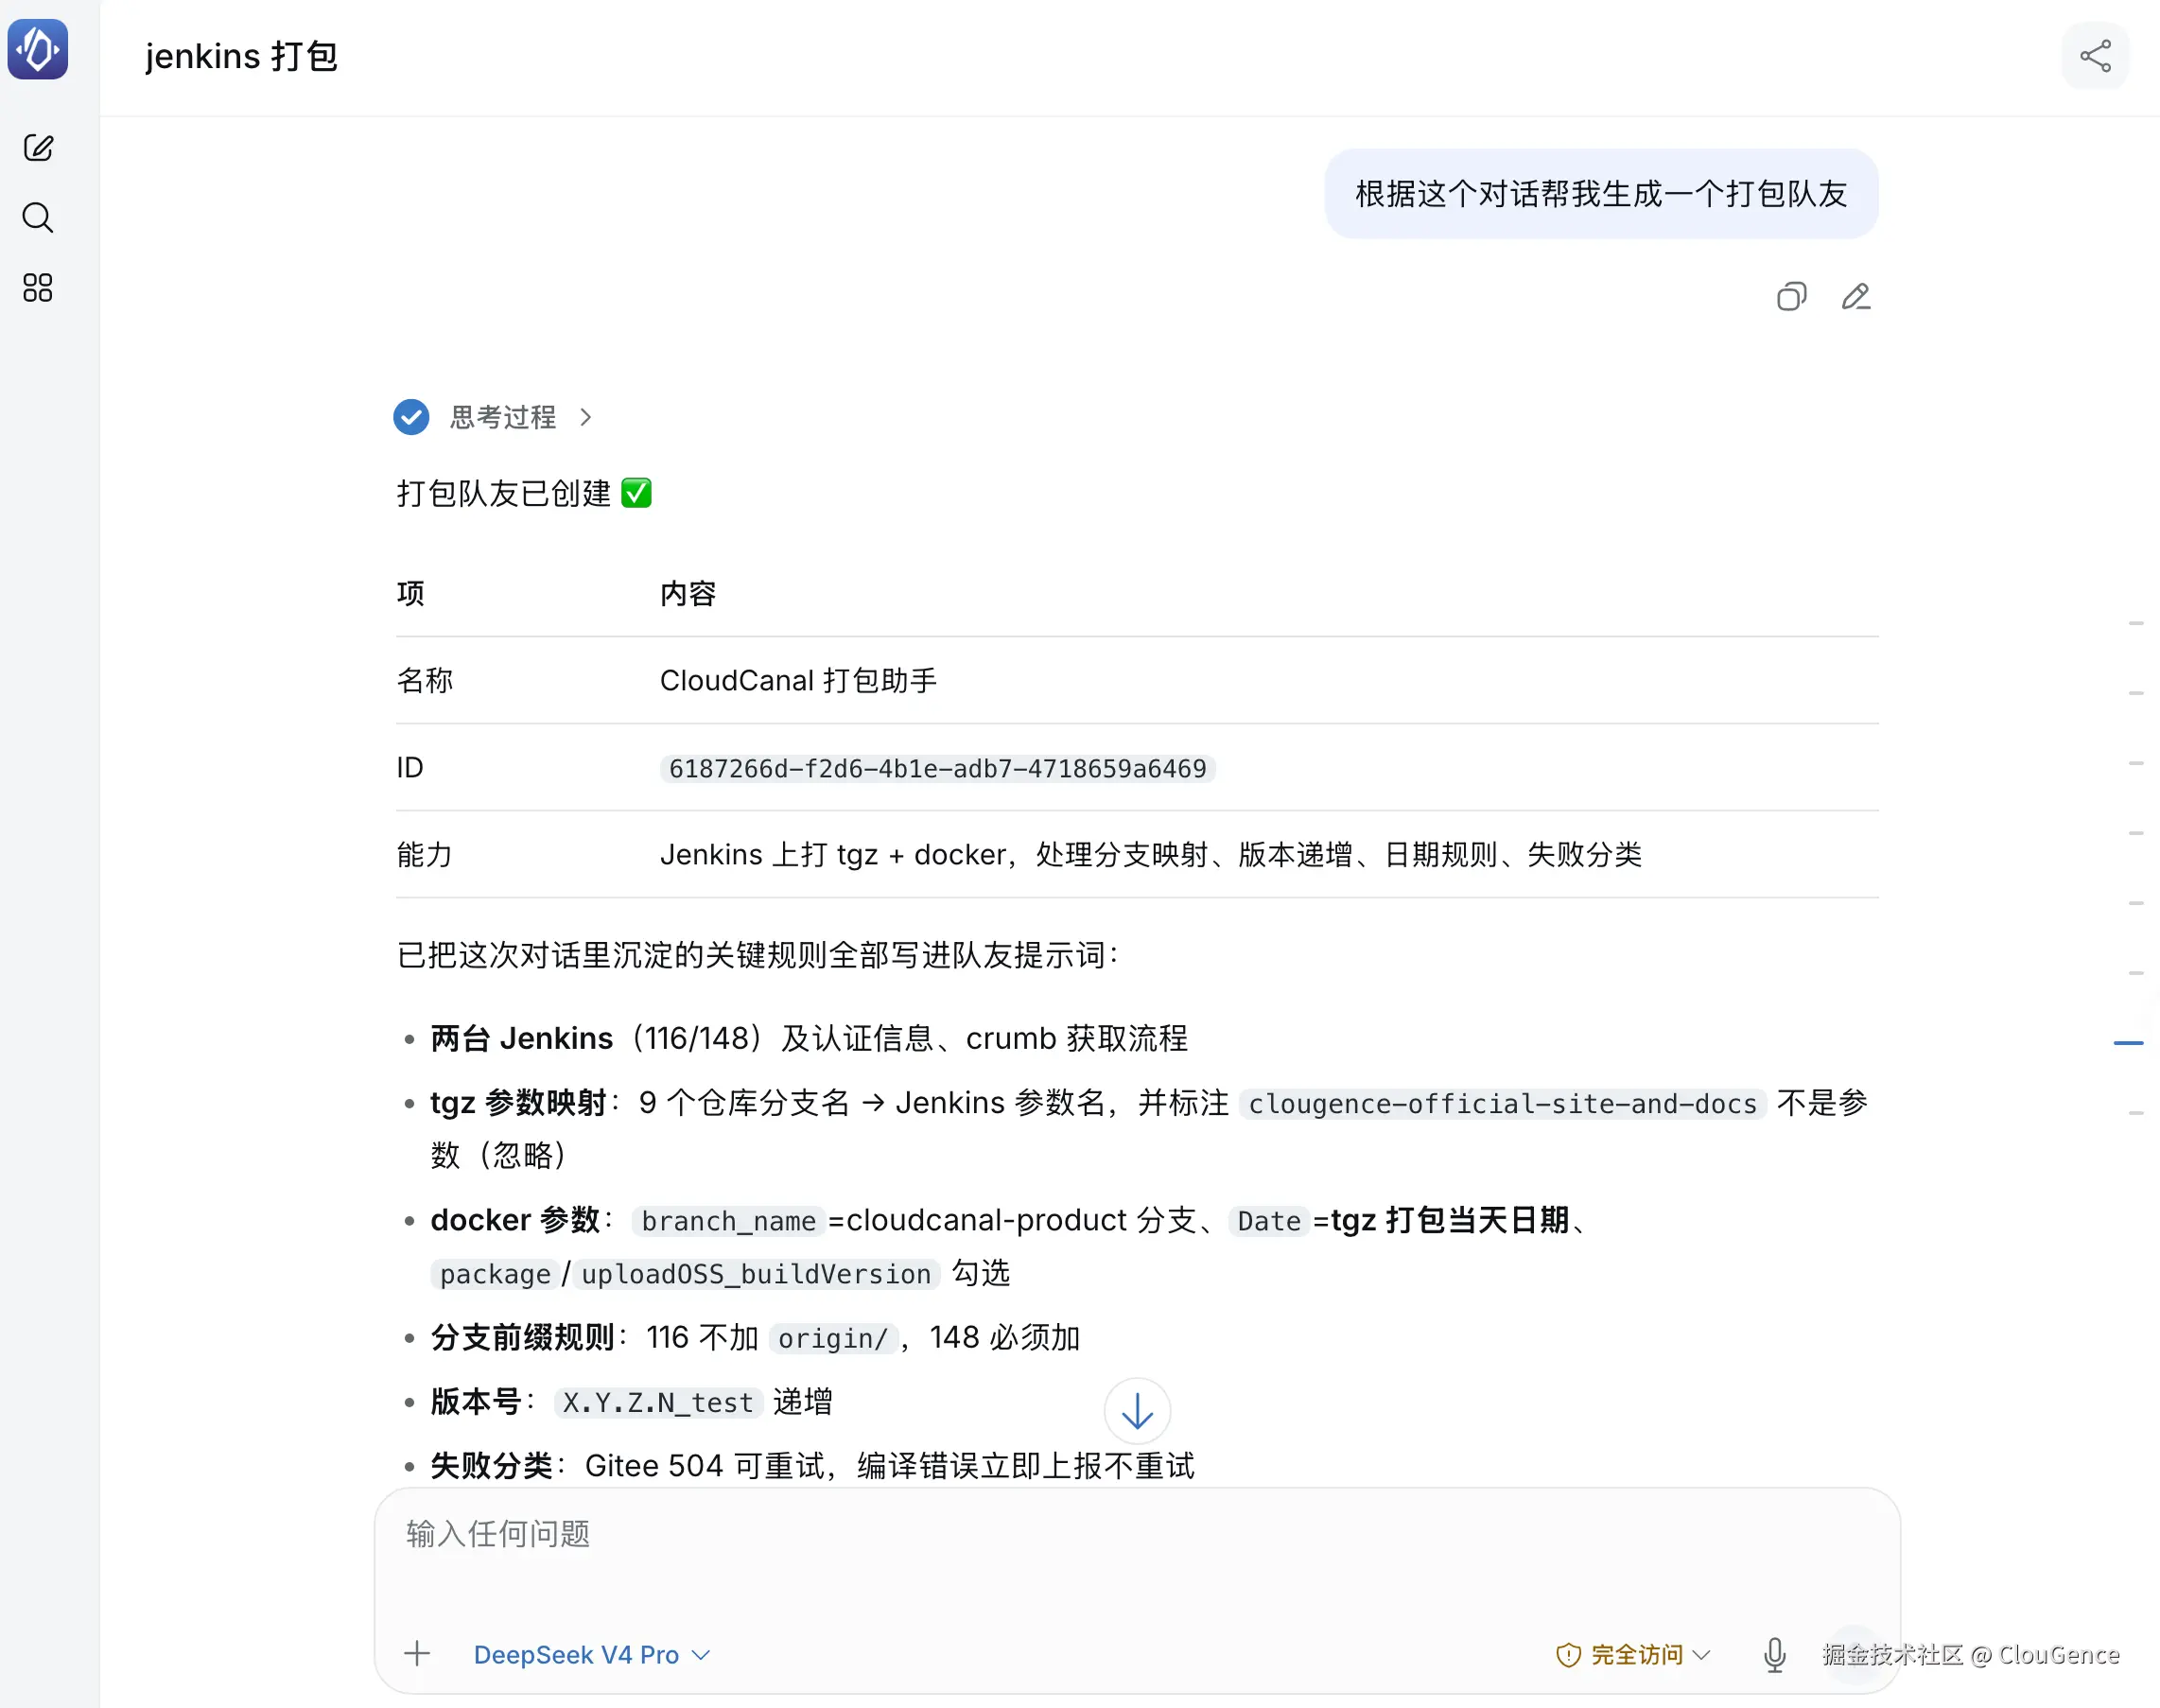Click the jenkins 打包 conversation title
This screenshot has height=1708, width=2160.
(x=241, y=57)
